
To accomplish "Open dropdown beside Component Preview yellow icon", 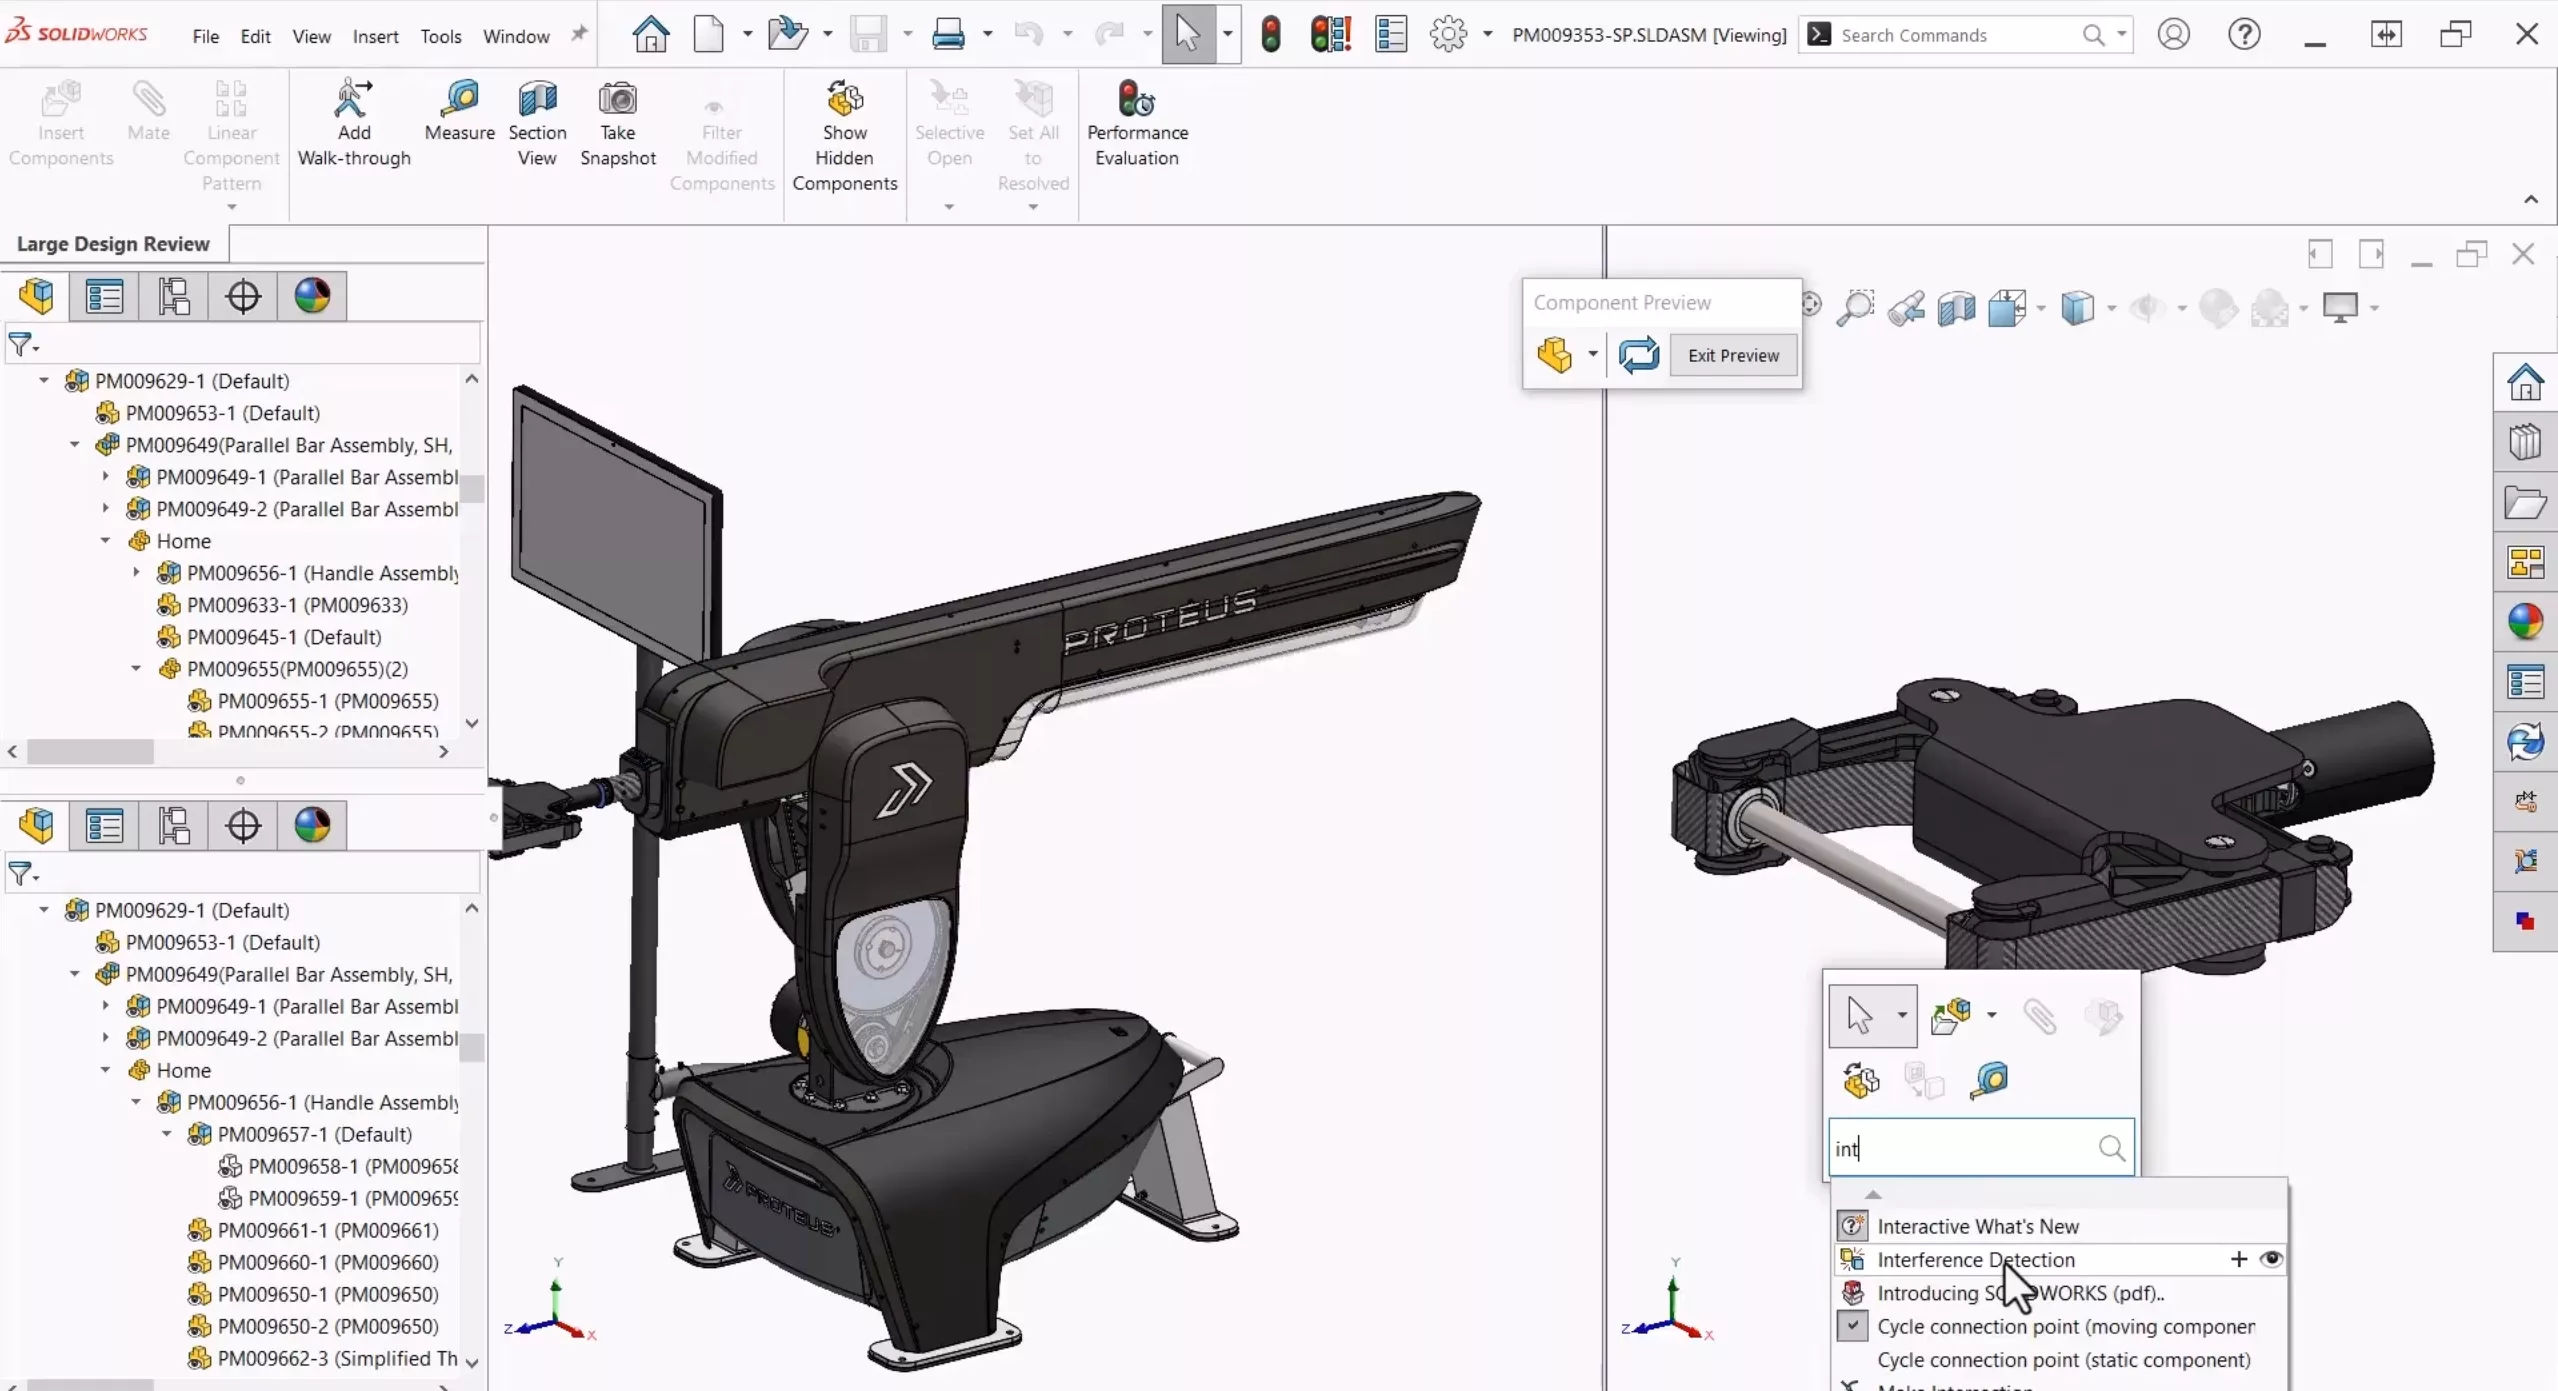I will click(1593, 354).
